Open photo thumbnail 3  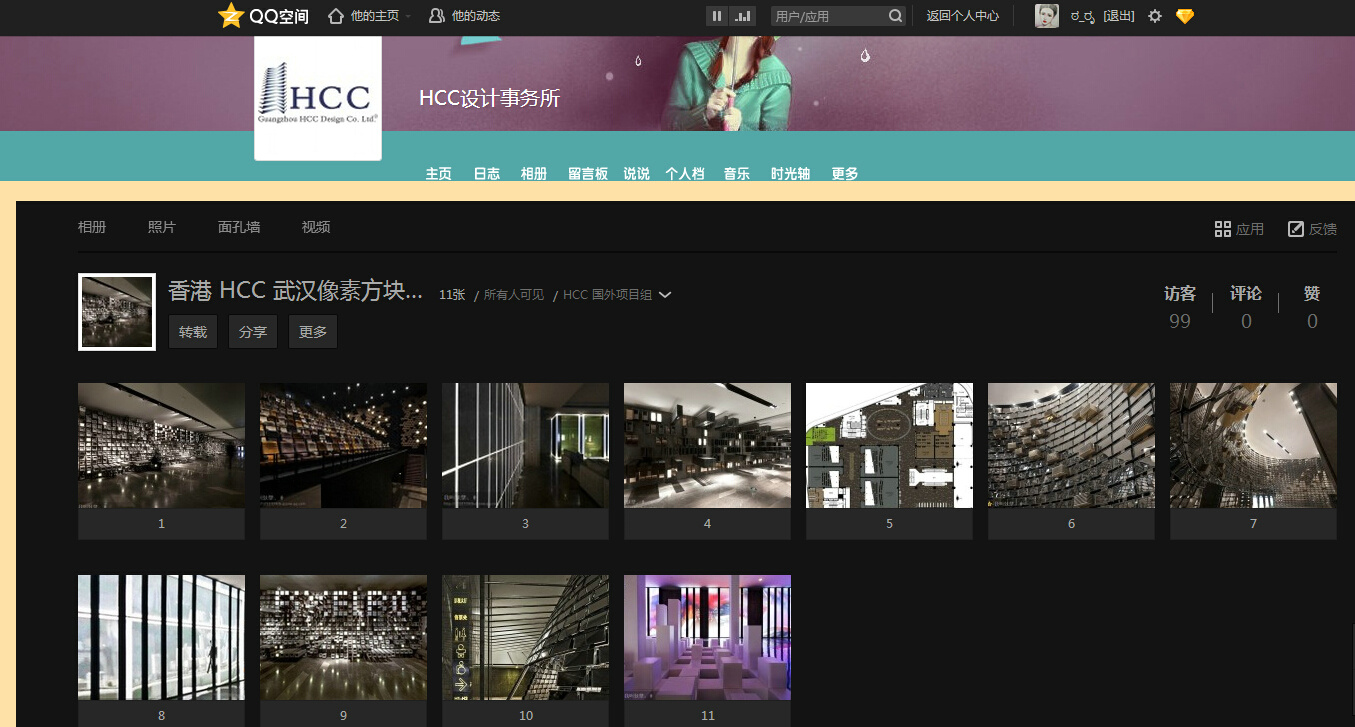coord(525,445)
